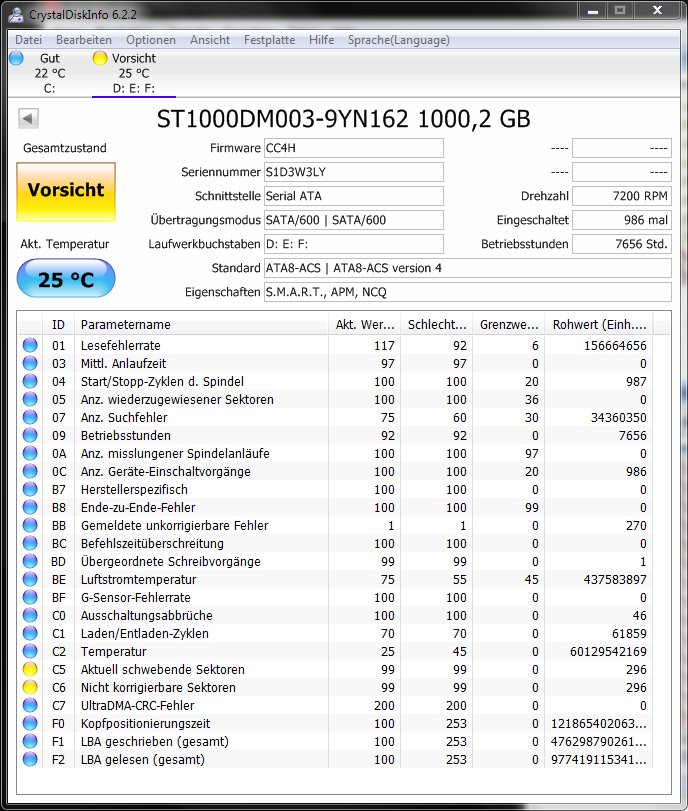Click status icon of Kopfpositionierungszeit row
Screen dimensions: 688x811
30,723
